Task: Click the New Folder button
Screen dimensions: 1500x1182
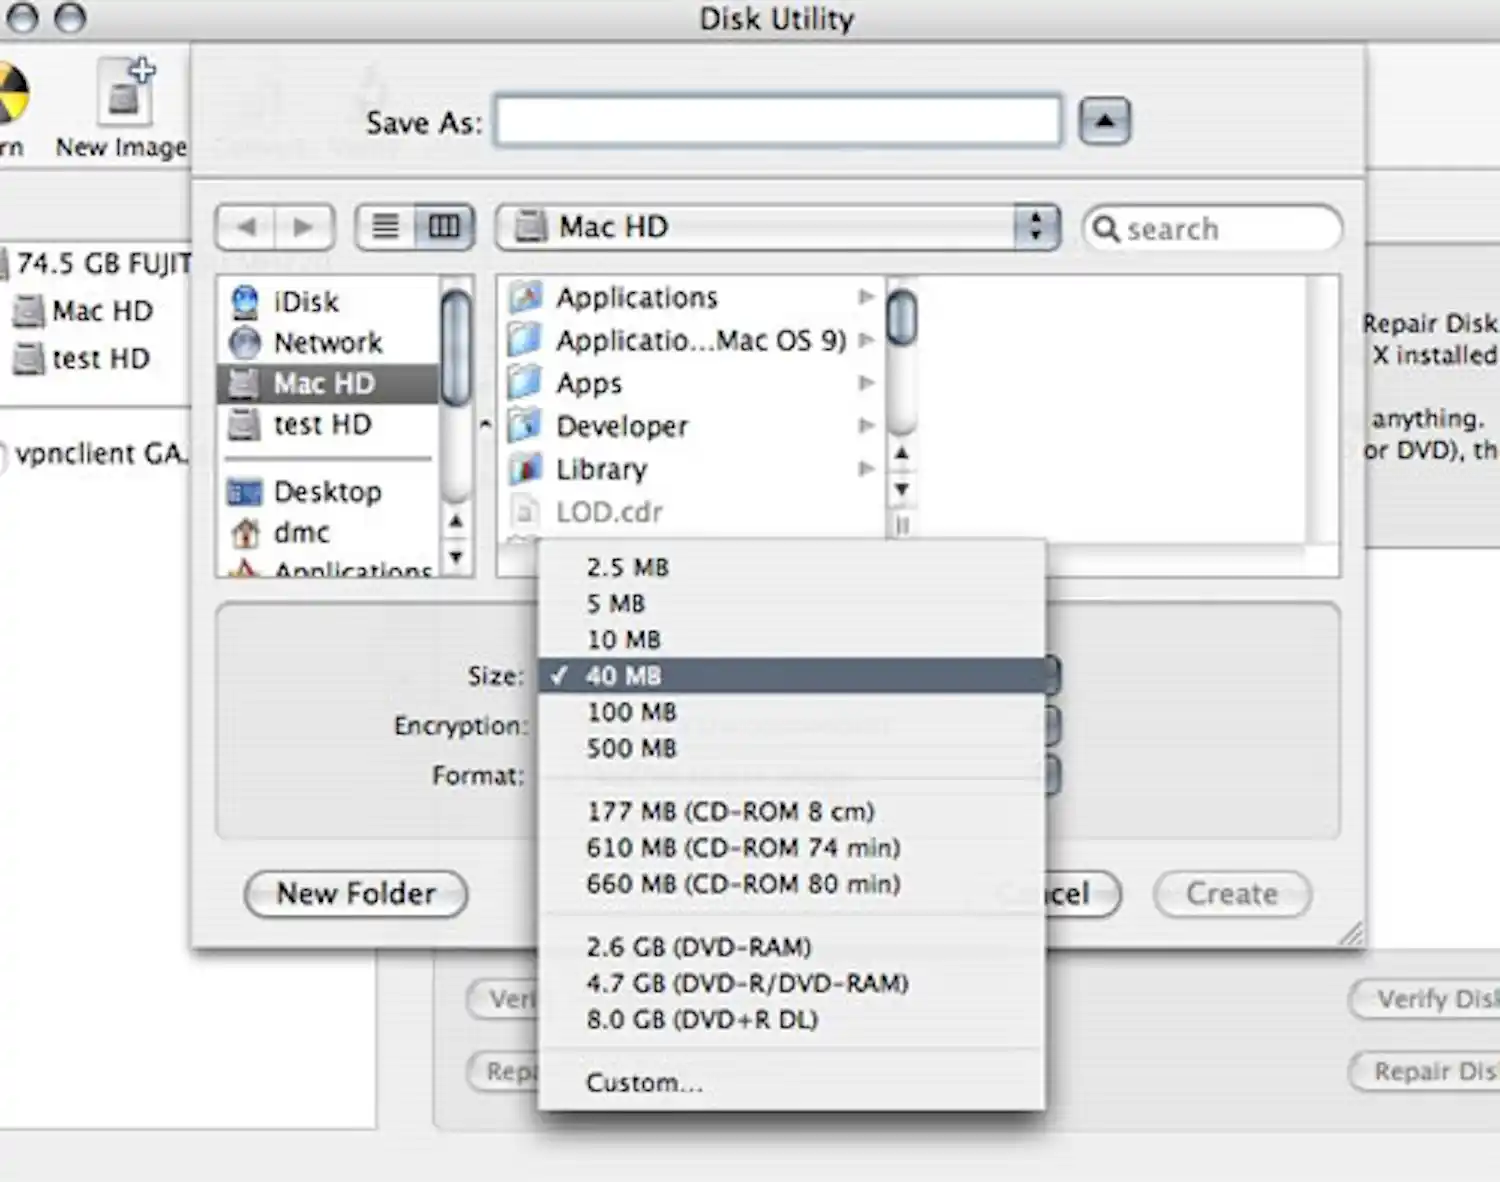Action: 356,894
